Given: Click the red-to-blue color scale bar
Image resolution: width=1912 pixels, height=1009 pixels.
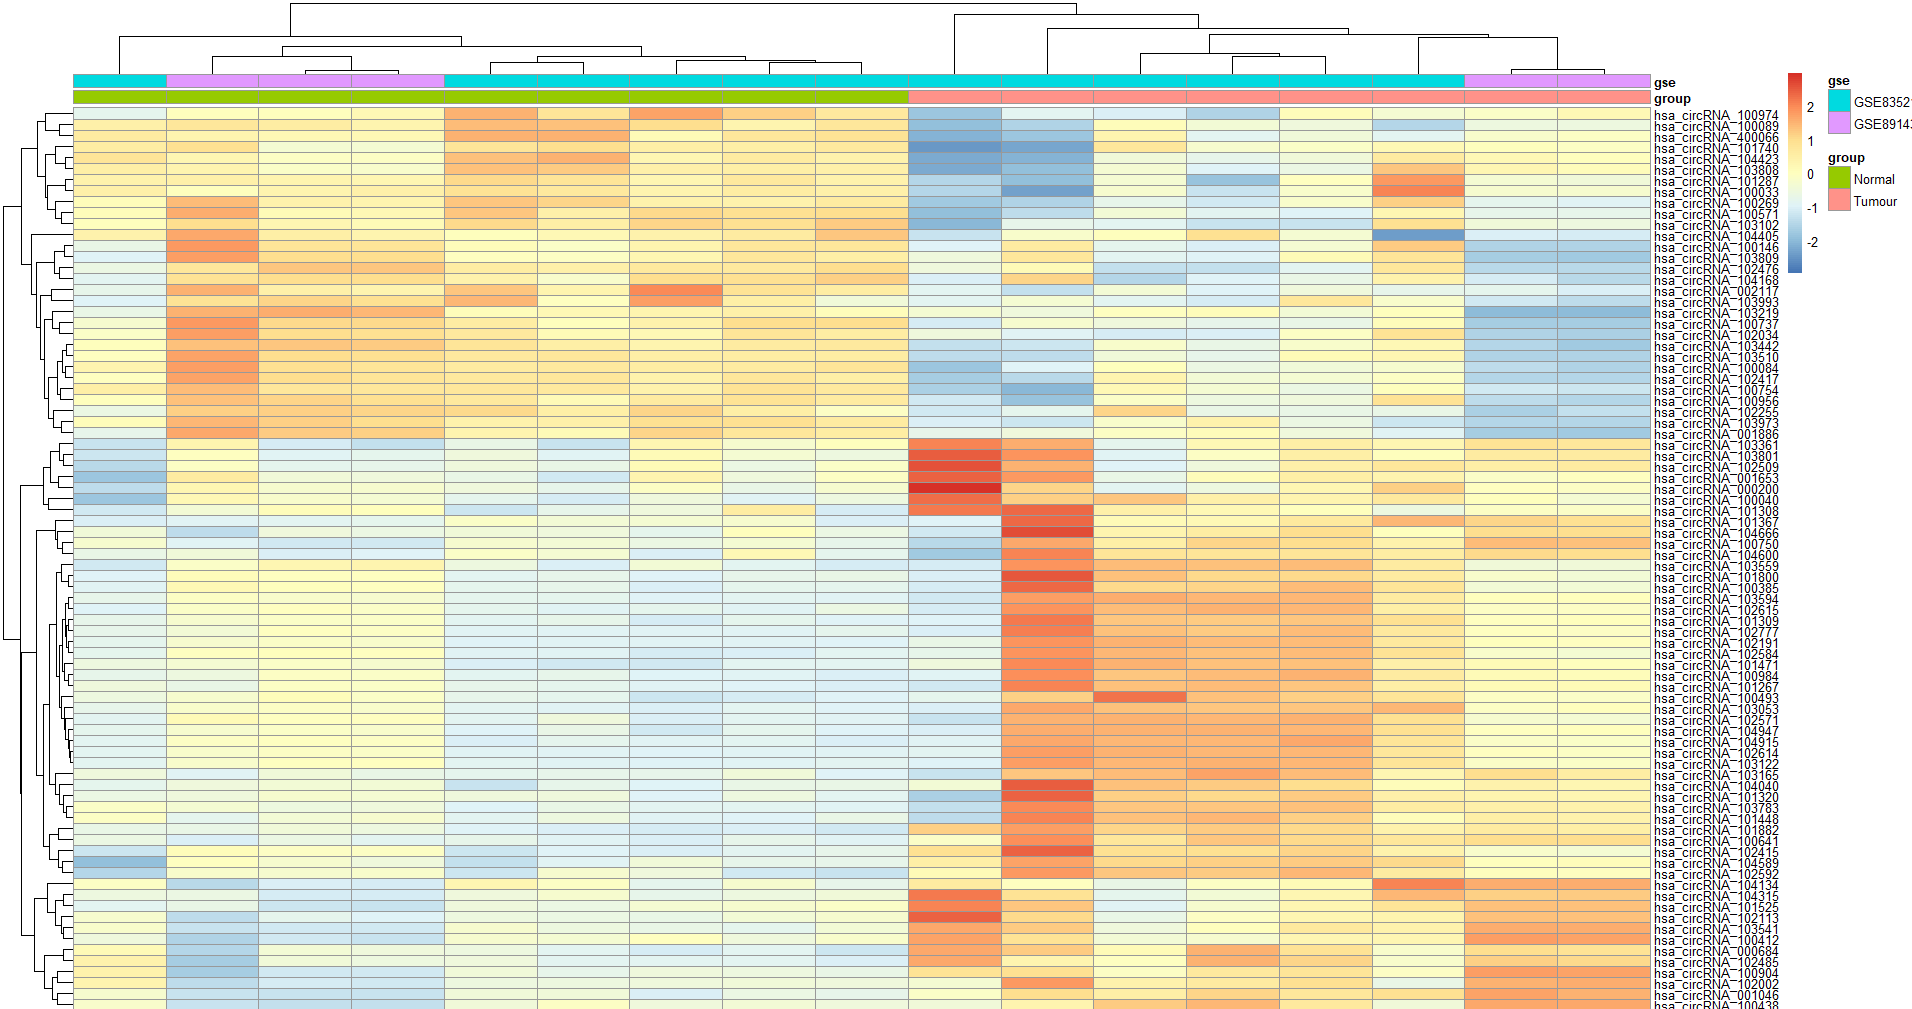Looking at the screenshot, I should click(x=1795, y=173).
